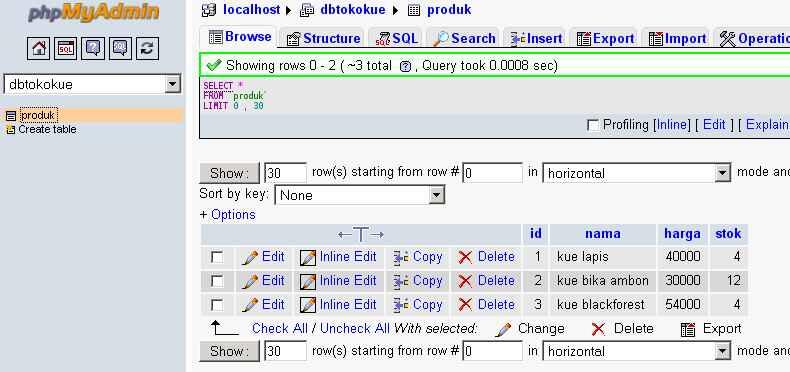
Task: Open phpMyAdmin documentation icon
Action: pos(93,49)
